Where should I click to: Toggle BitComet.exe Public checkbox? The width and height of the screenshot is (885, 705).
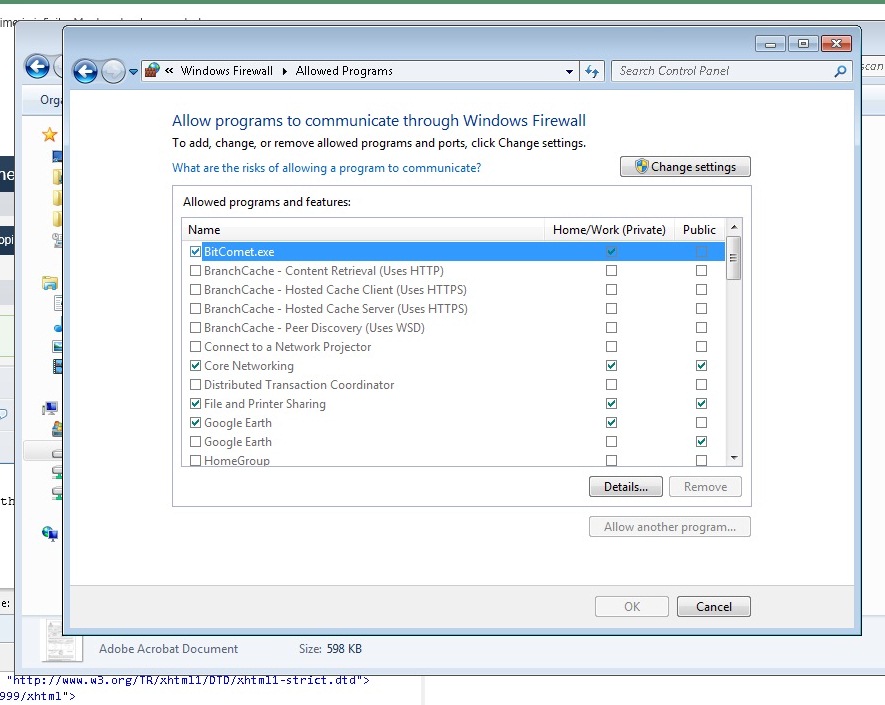click(701, 252)
